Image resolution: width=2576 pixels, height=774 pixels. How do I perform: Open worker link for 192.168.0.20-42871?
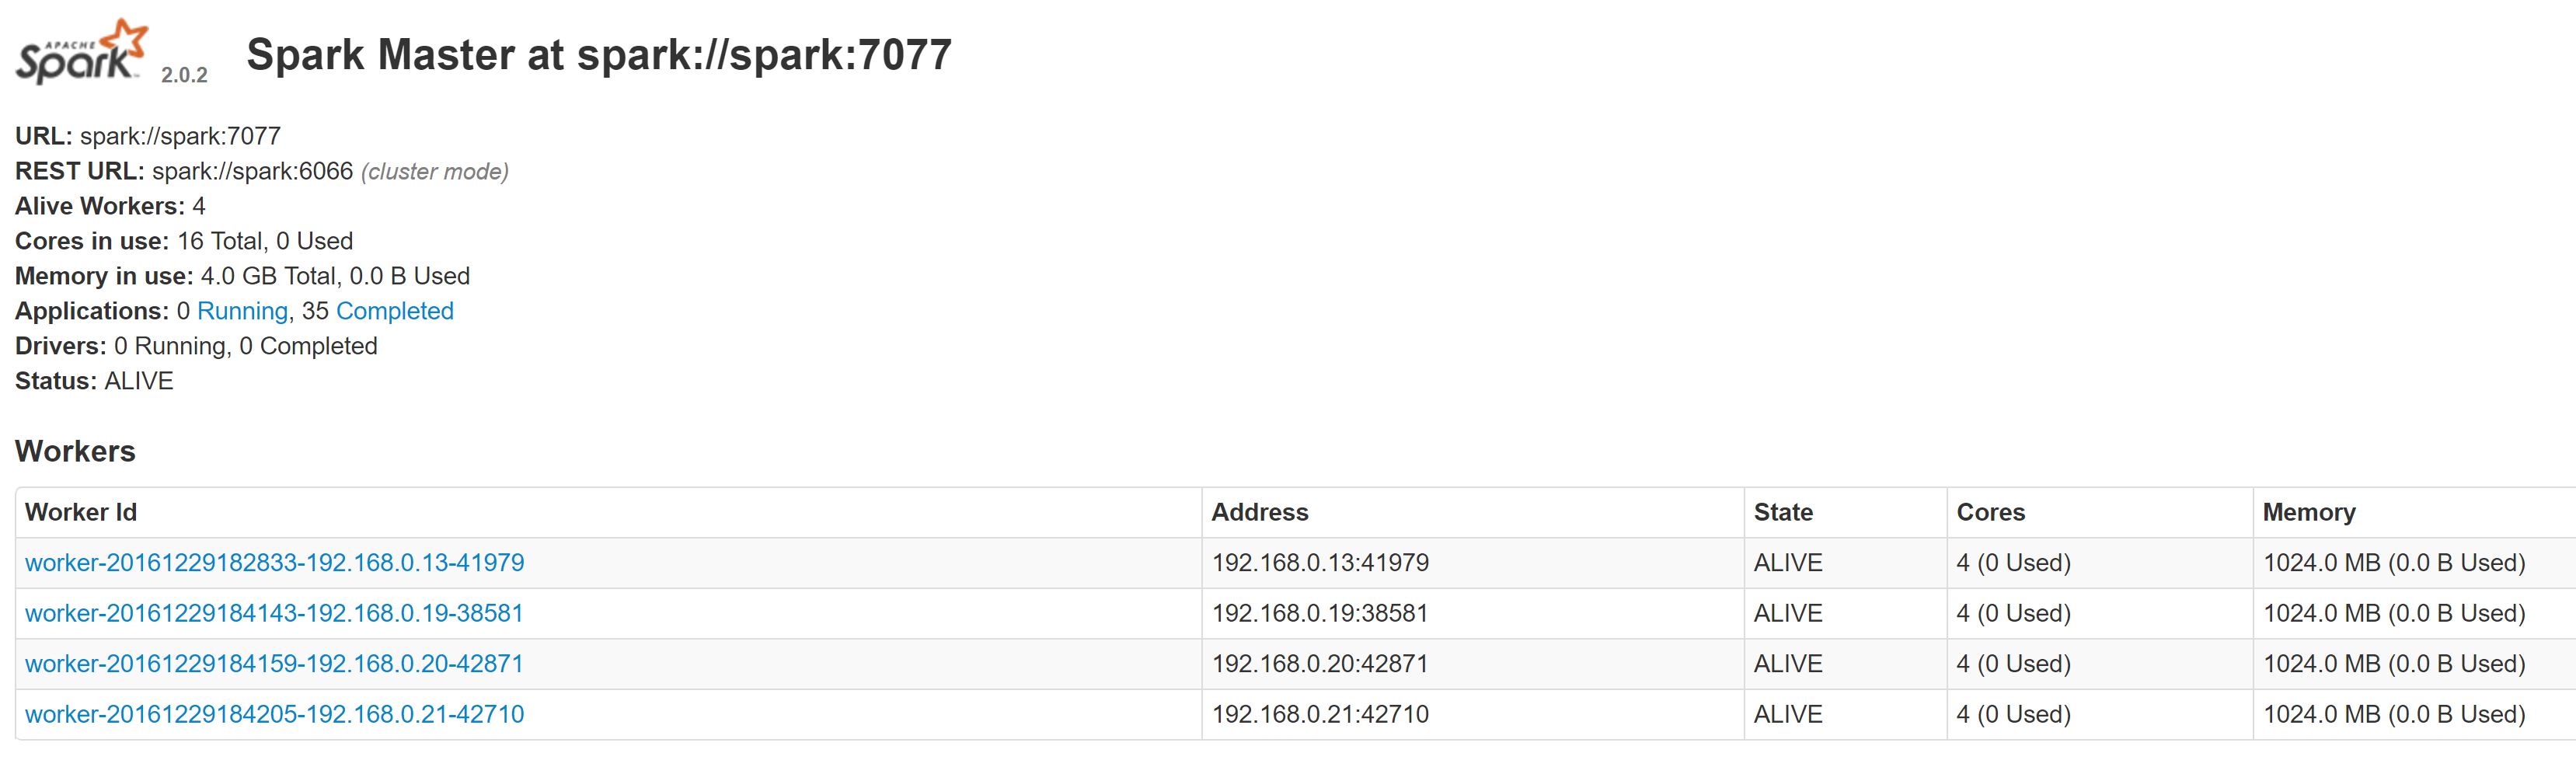(x=274, y=664)
